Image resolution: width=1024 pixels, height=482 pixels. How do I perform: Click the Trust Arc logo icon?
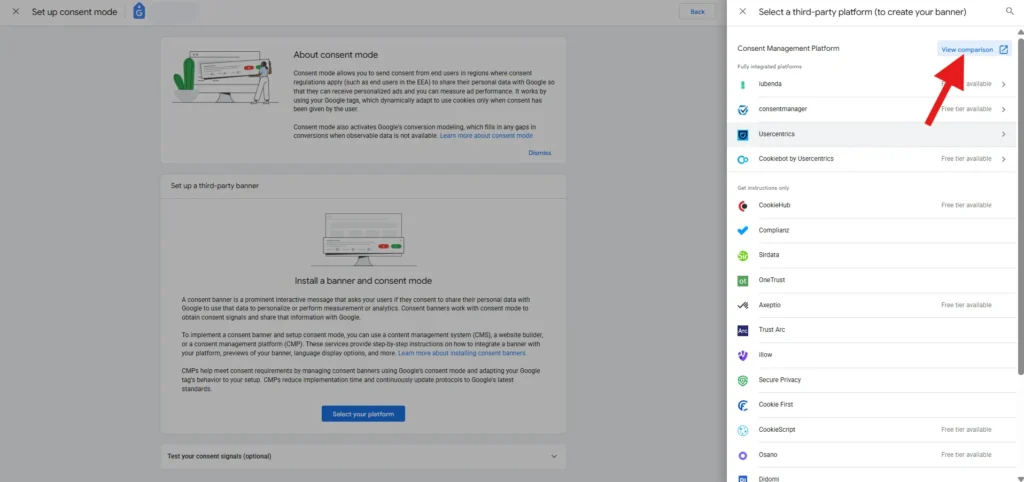pyautogui.click(x=743, y=330)
